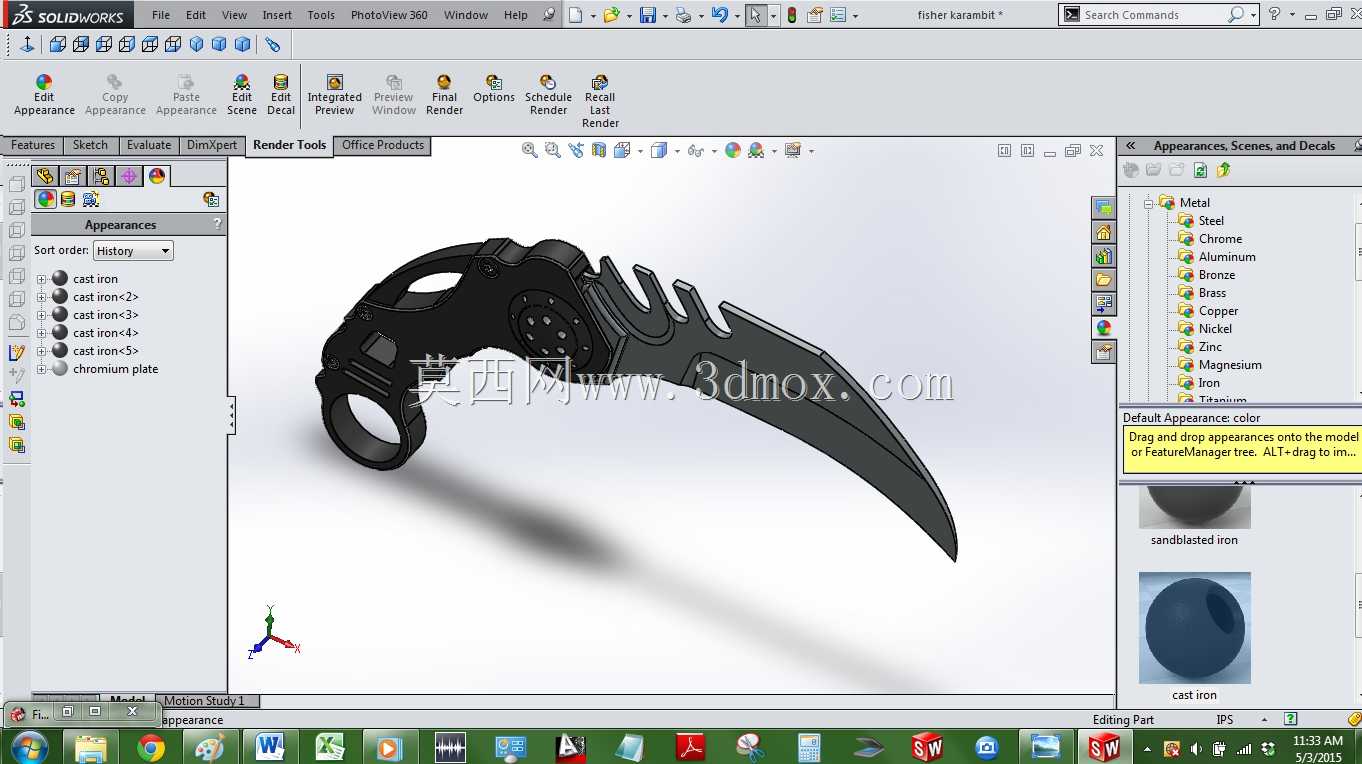The height and width of the screenshot is (764, 1362).
Task: Open File Explorer task pane tab
Action: 1104,280
